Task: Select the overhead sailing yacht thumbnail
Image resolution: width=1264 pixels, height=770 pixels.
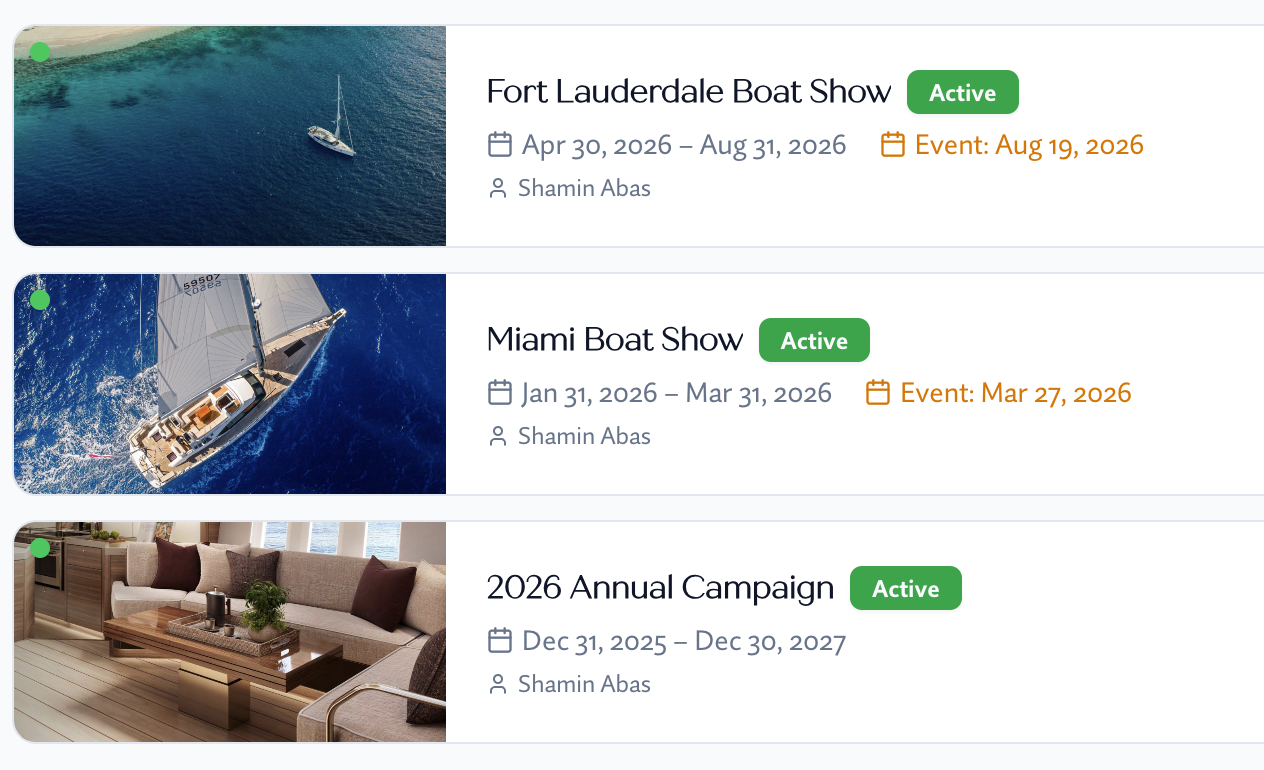Action: [230, 384]
